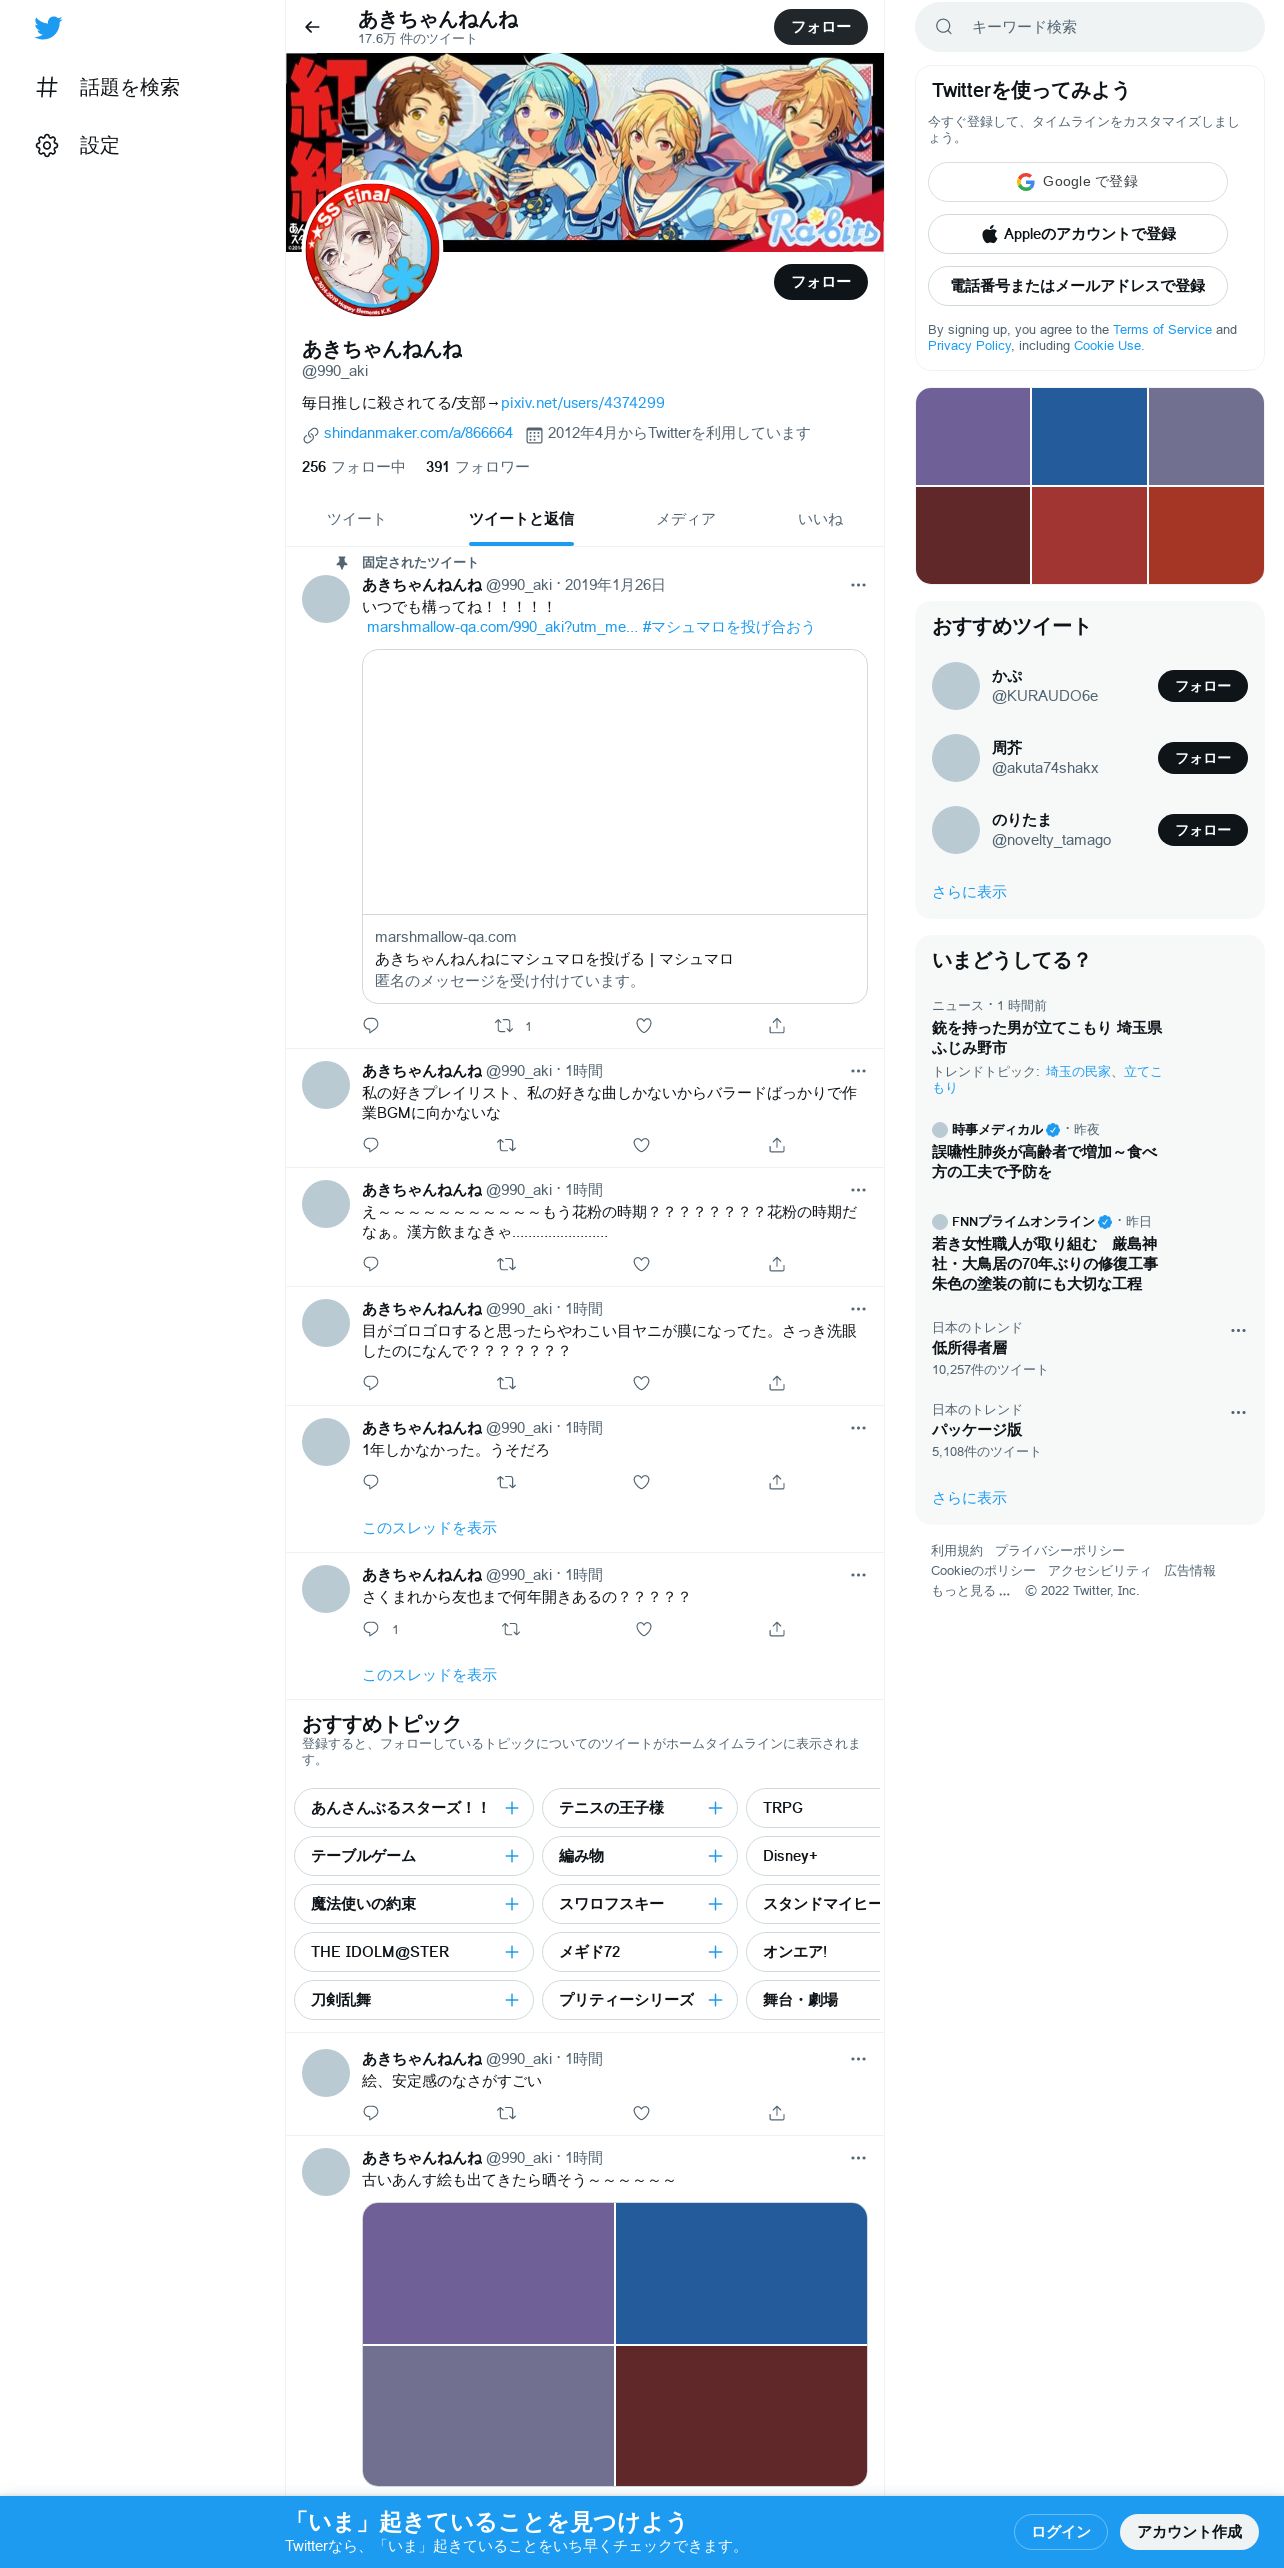Viewport: 1284px width, 2568px height.
Task: Register with 電話番号またはメールアドレス
Action: tap(1078, 286)
